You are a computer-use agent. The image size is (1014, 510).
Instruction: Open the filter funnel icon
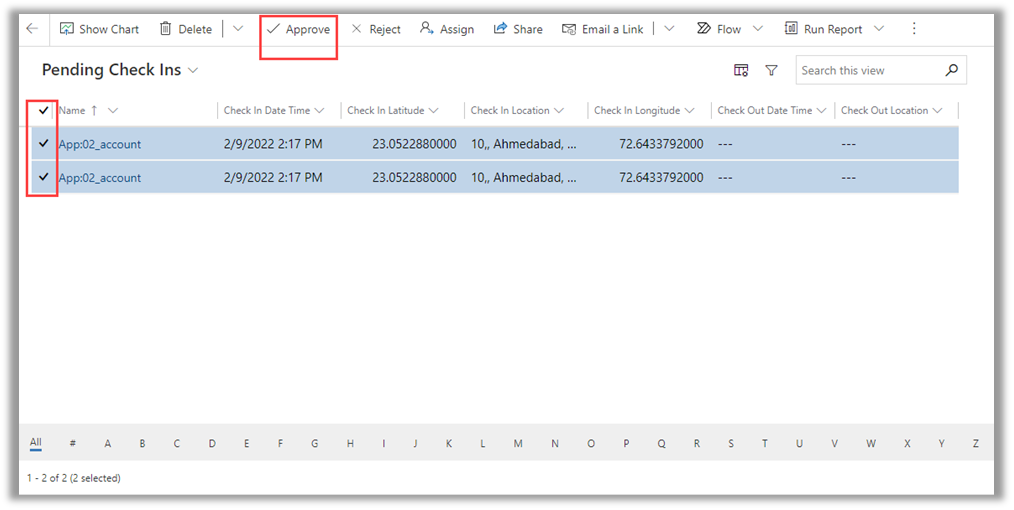coord(771,70)
